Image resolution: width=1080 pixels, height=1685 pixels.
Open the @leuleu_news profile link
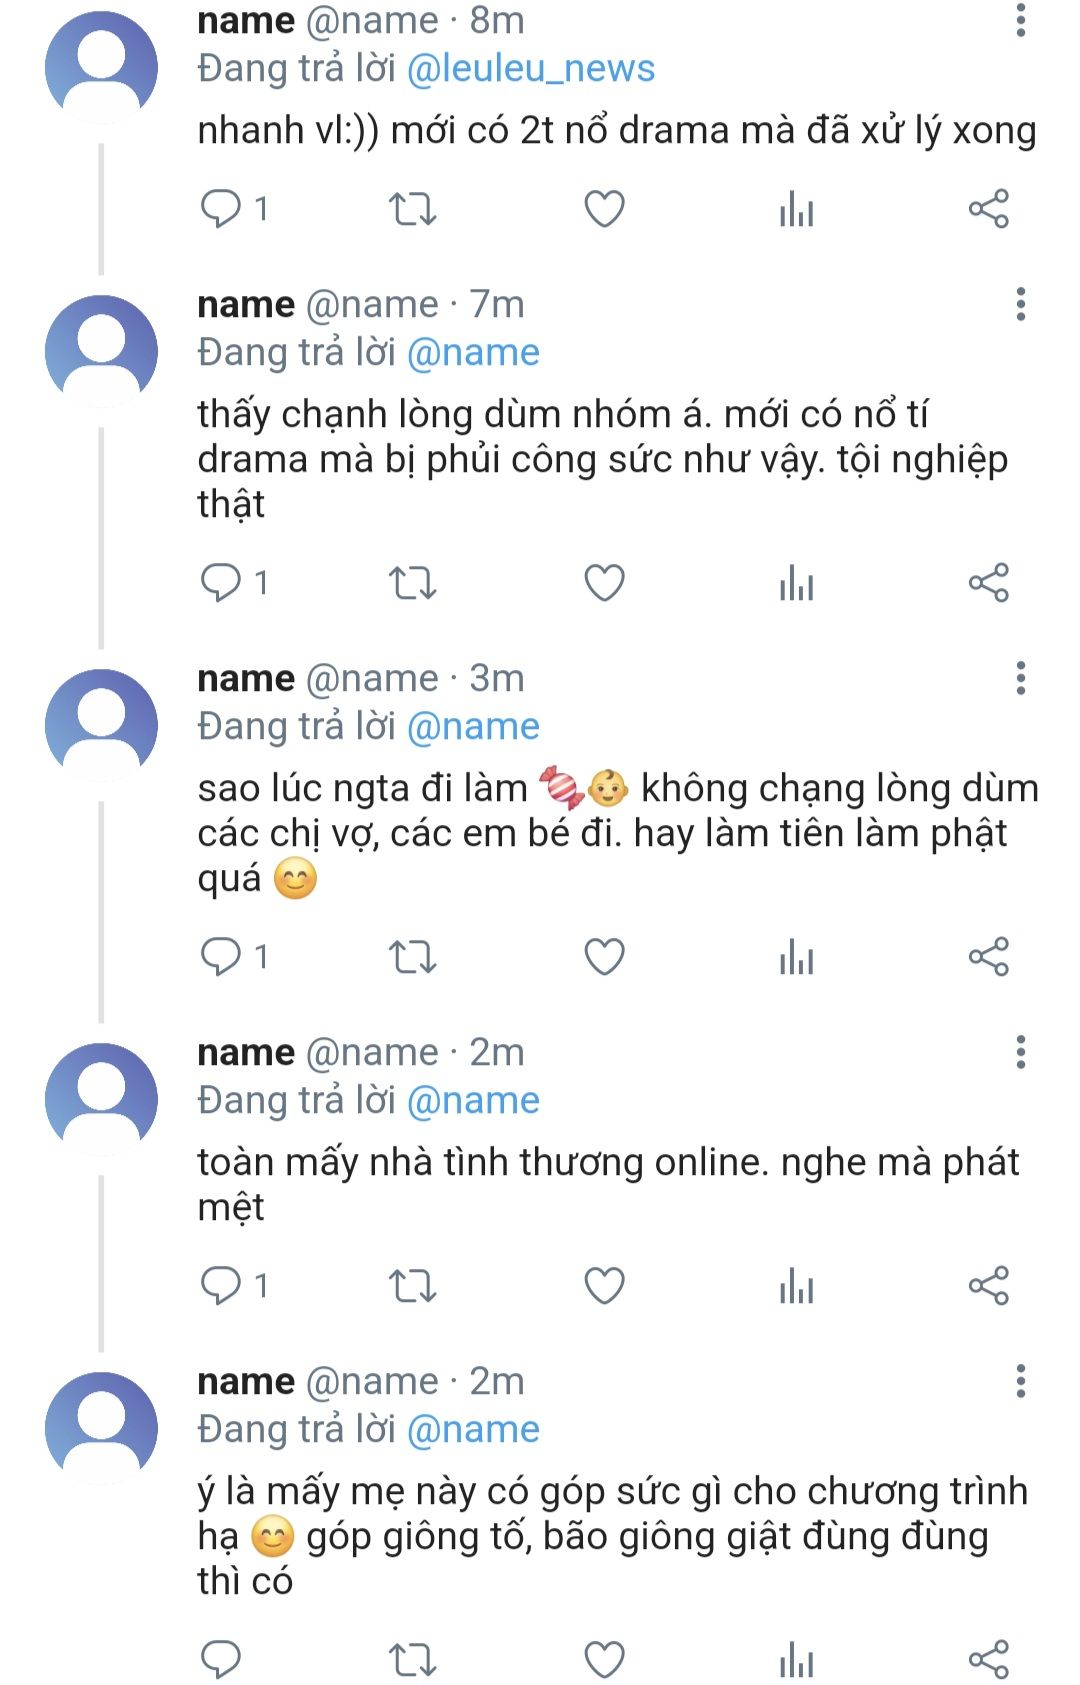pyautogui.click(x=531, y=68)
